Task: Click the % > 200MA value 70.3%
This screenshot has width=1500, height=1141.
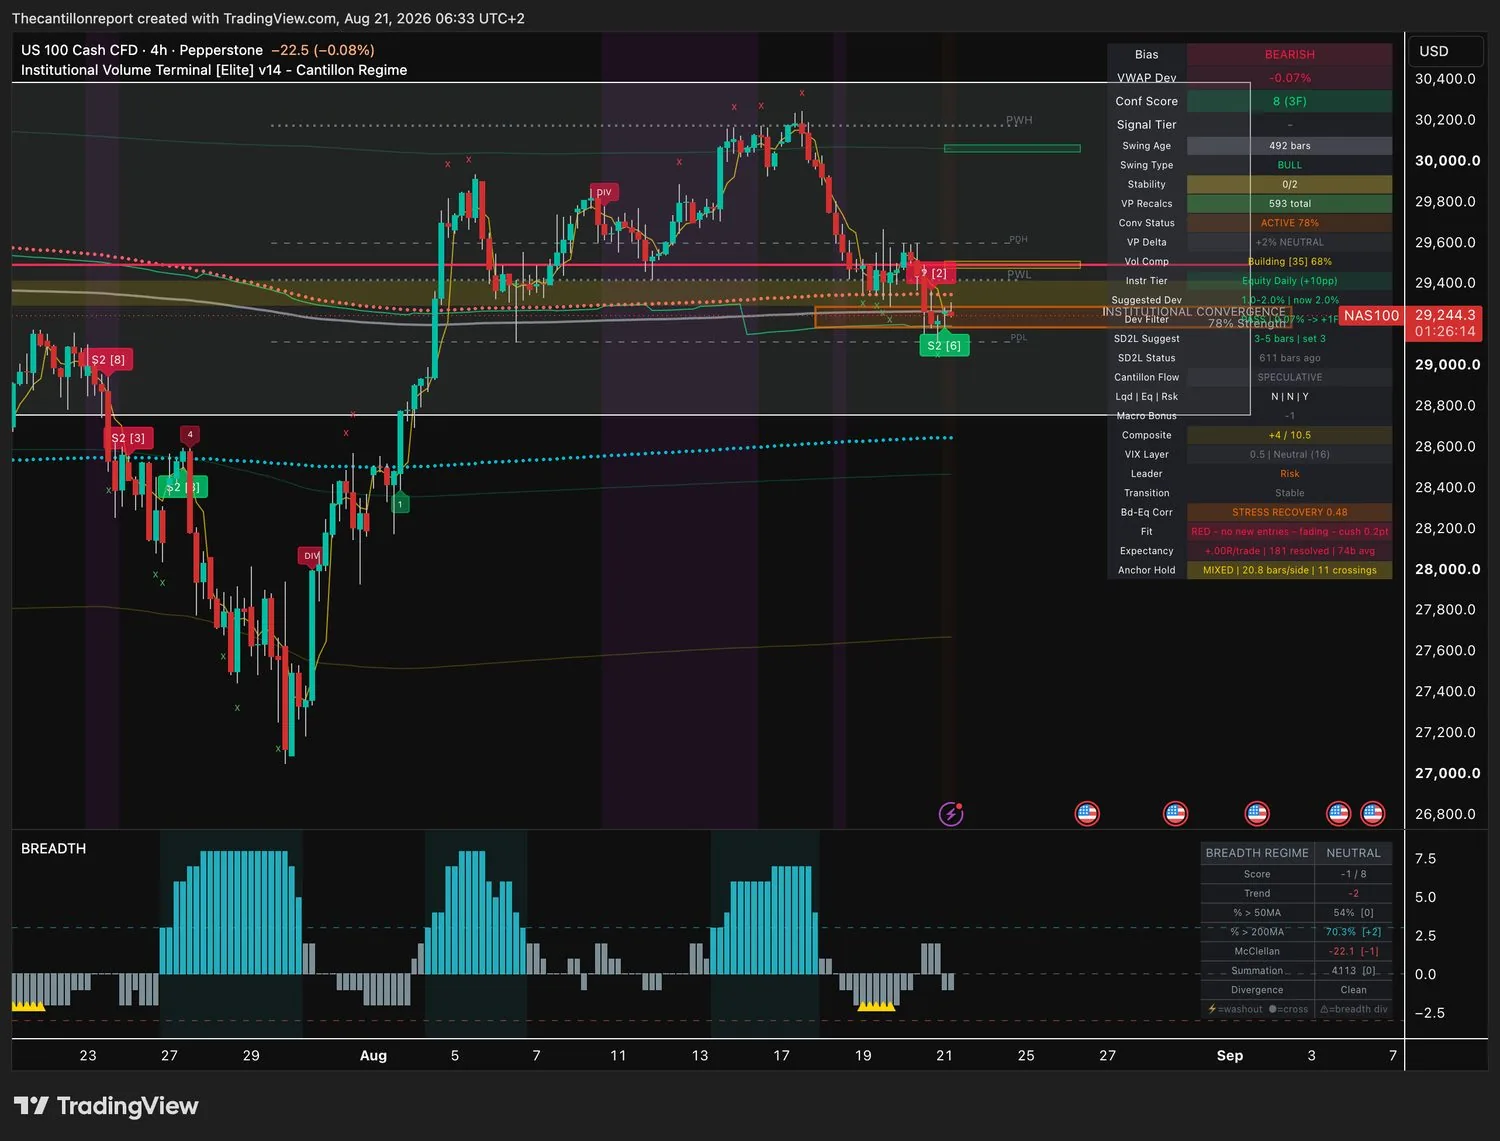Action: 1353,932
